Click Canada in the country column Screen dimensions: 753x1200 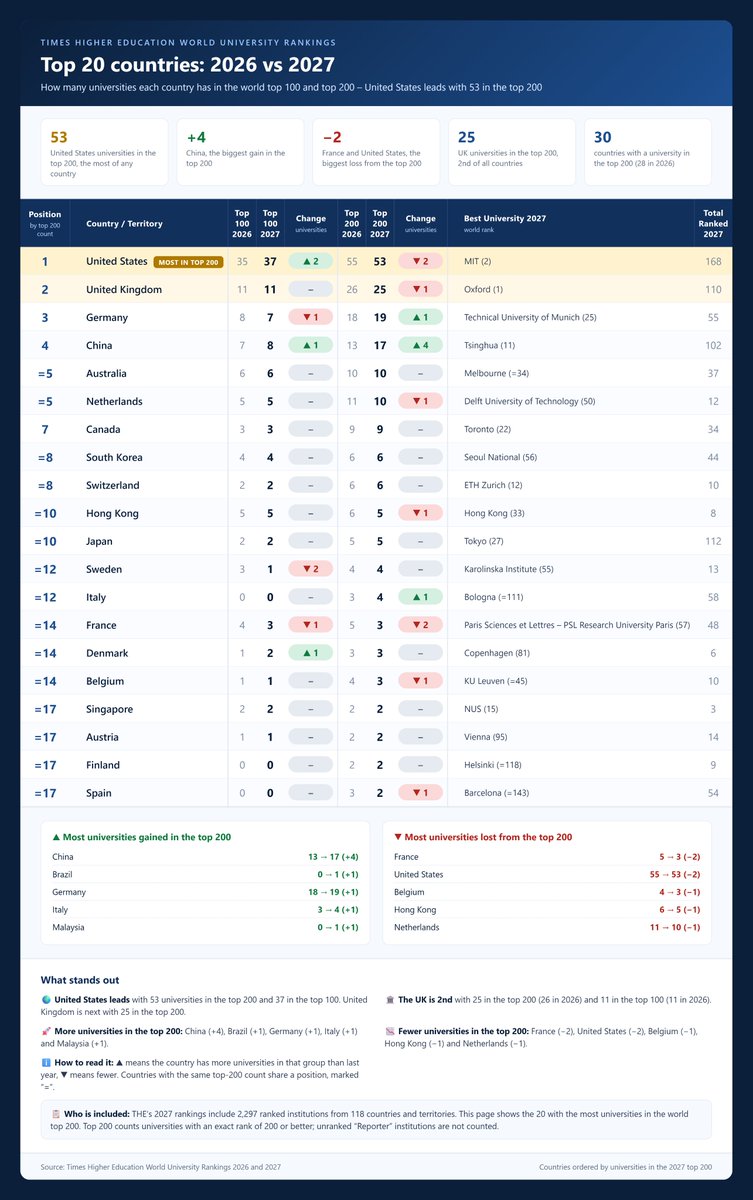pyautogui.click(x=103, y=429)
